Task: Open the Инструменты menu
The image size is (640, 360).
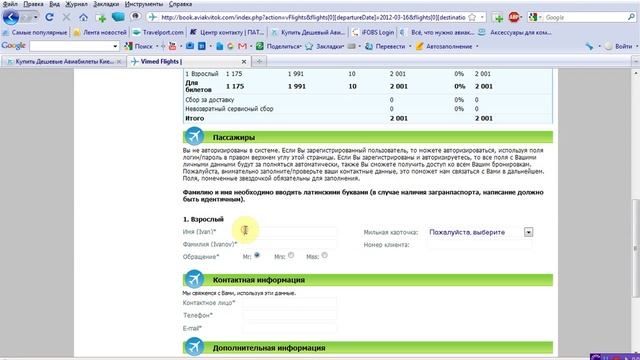Action: click(144, 4)
